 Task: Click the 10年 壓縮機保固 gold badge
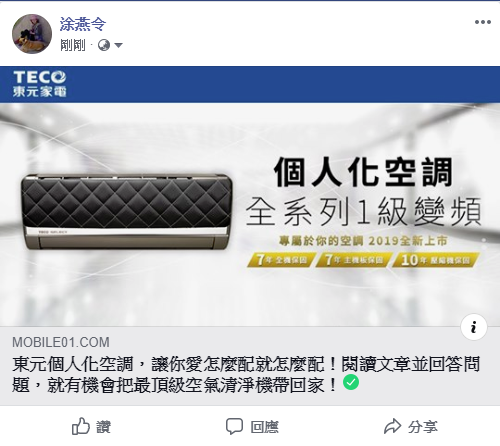(x=436, y=260)
